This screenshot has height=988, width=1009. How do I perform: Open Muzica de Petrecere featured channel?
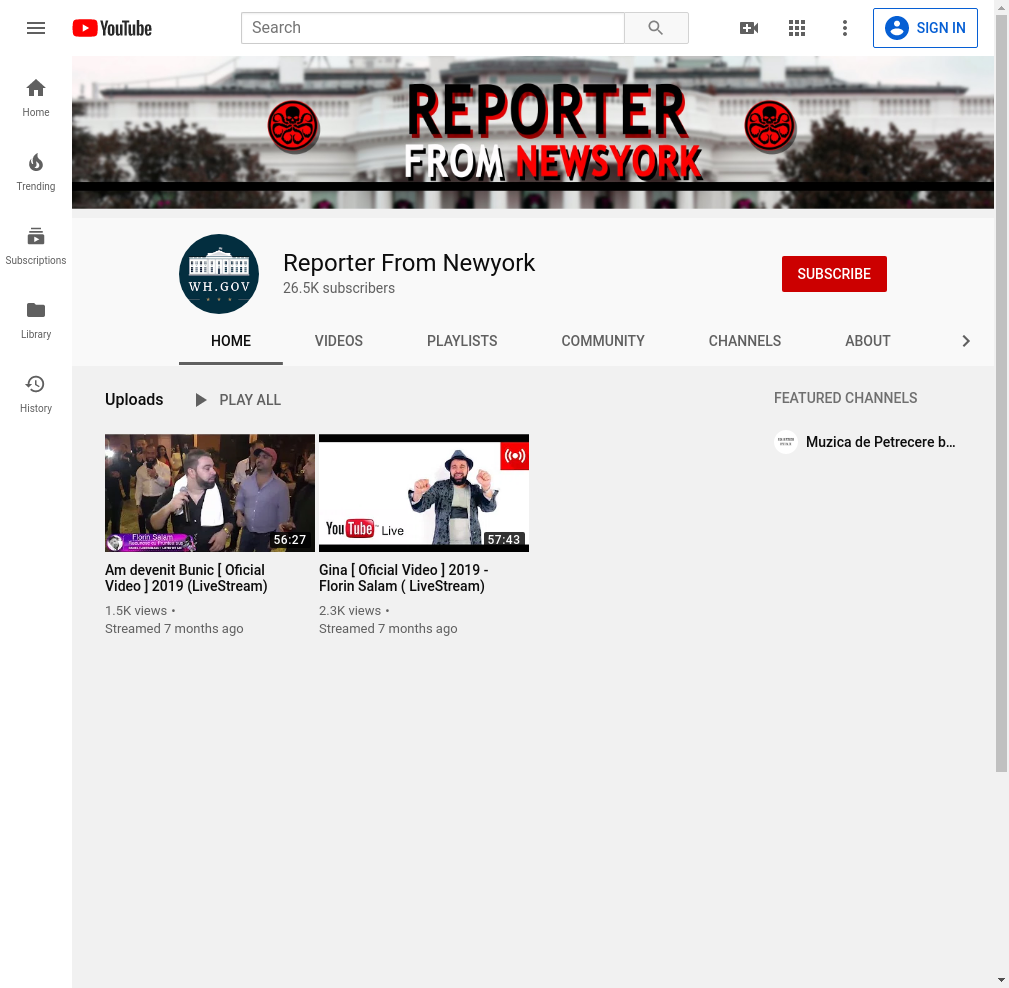[880, 442]
